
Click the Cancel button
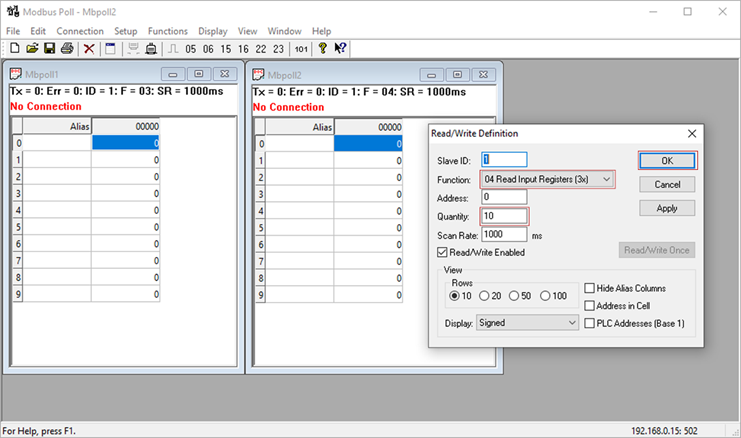pos(667,184)
